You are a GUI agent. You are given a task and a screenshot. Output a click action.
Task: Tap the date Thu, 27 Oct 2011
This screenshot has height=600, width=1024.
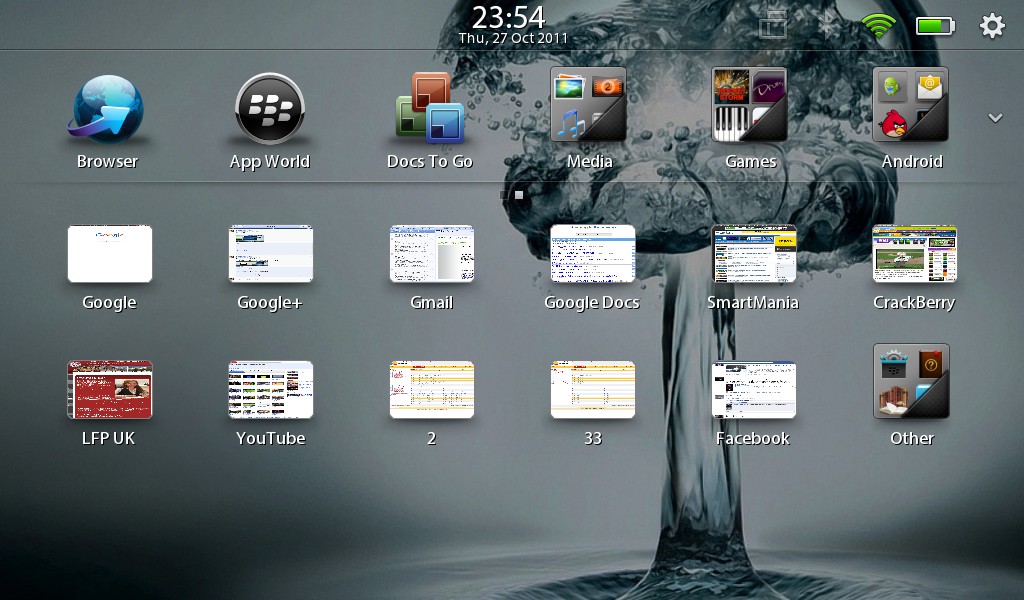513,39
